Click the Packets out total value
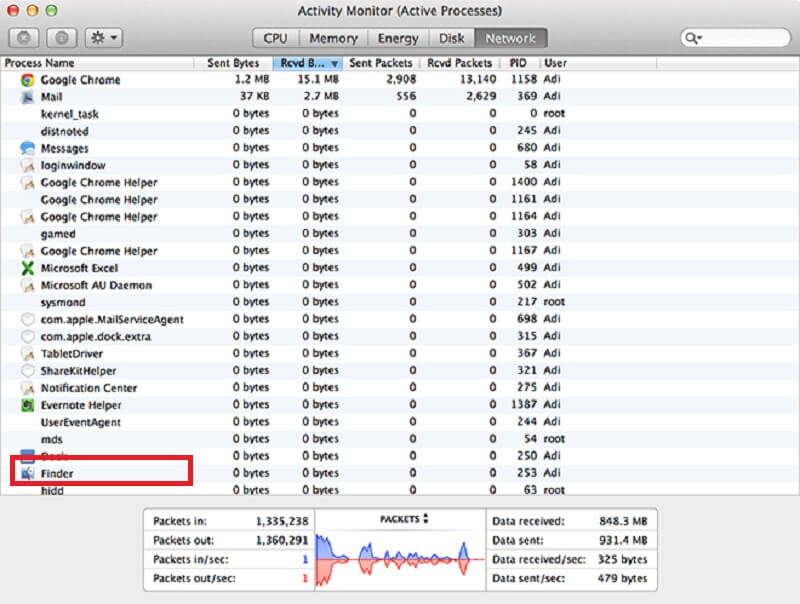This screenshot has width=800, height=604. pos(282,540)
